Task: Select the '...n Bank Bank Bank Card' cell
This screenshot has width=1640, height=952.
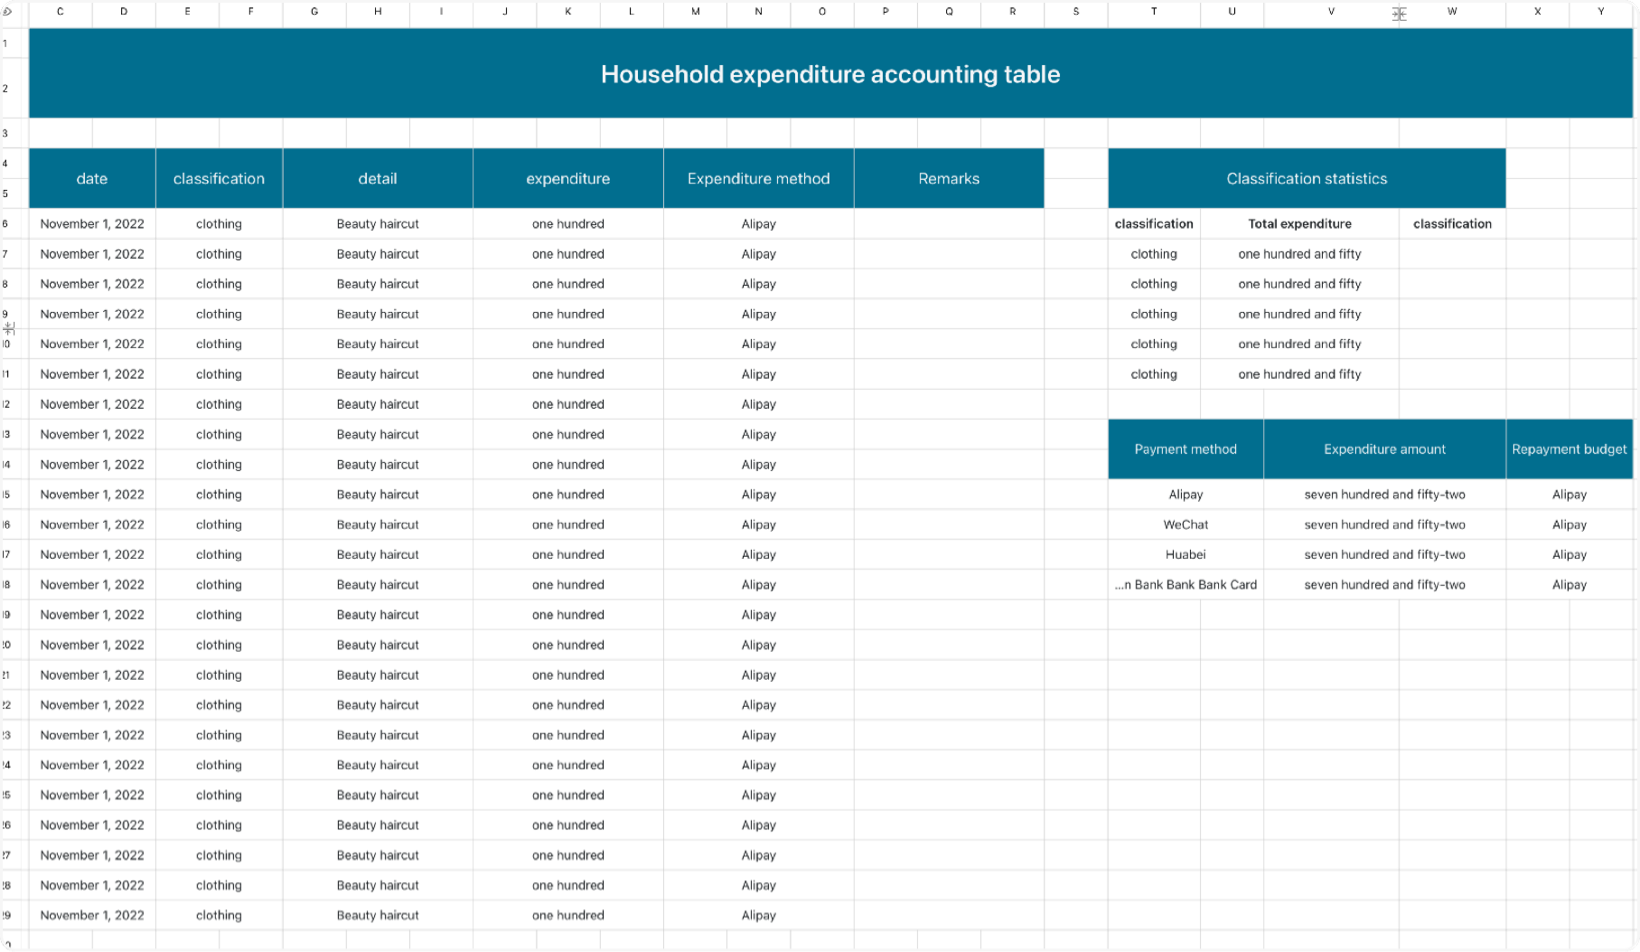Action: 1186,585
